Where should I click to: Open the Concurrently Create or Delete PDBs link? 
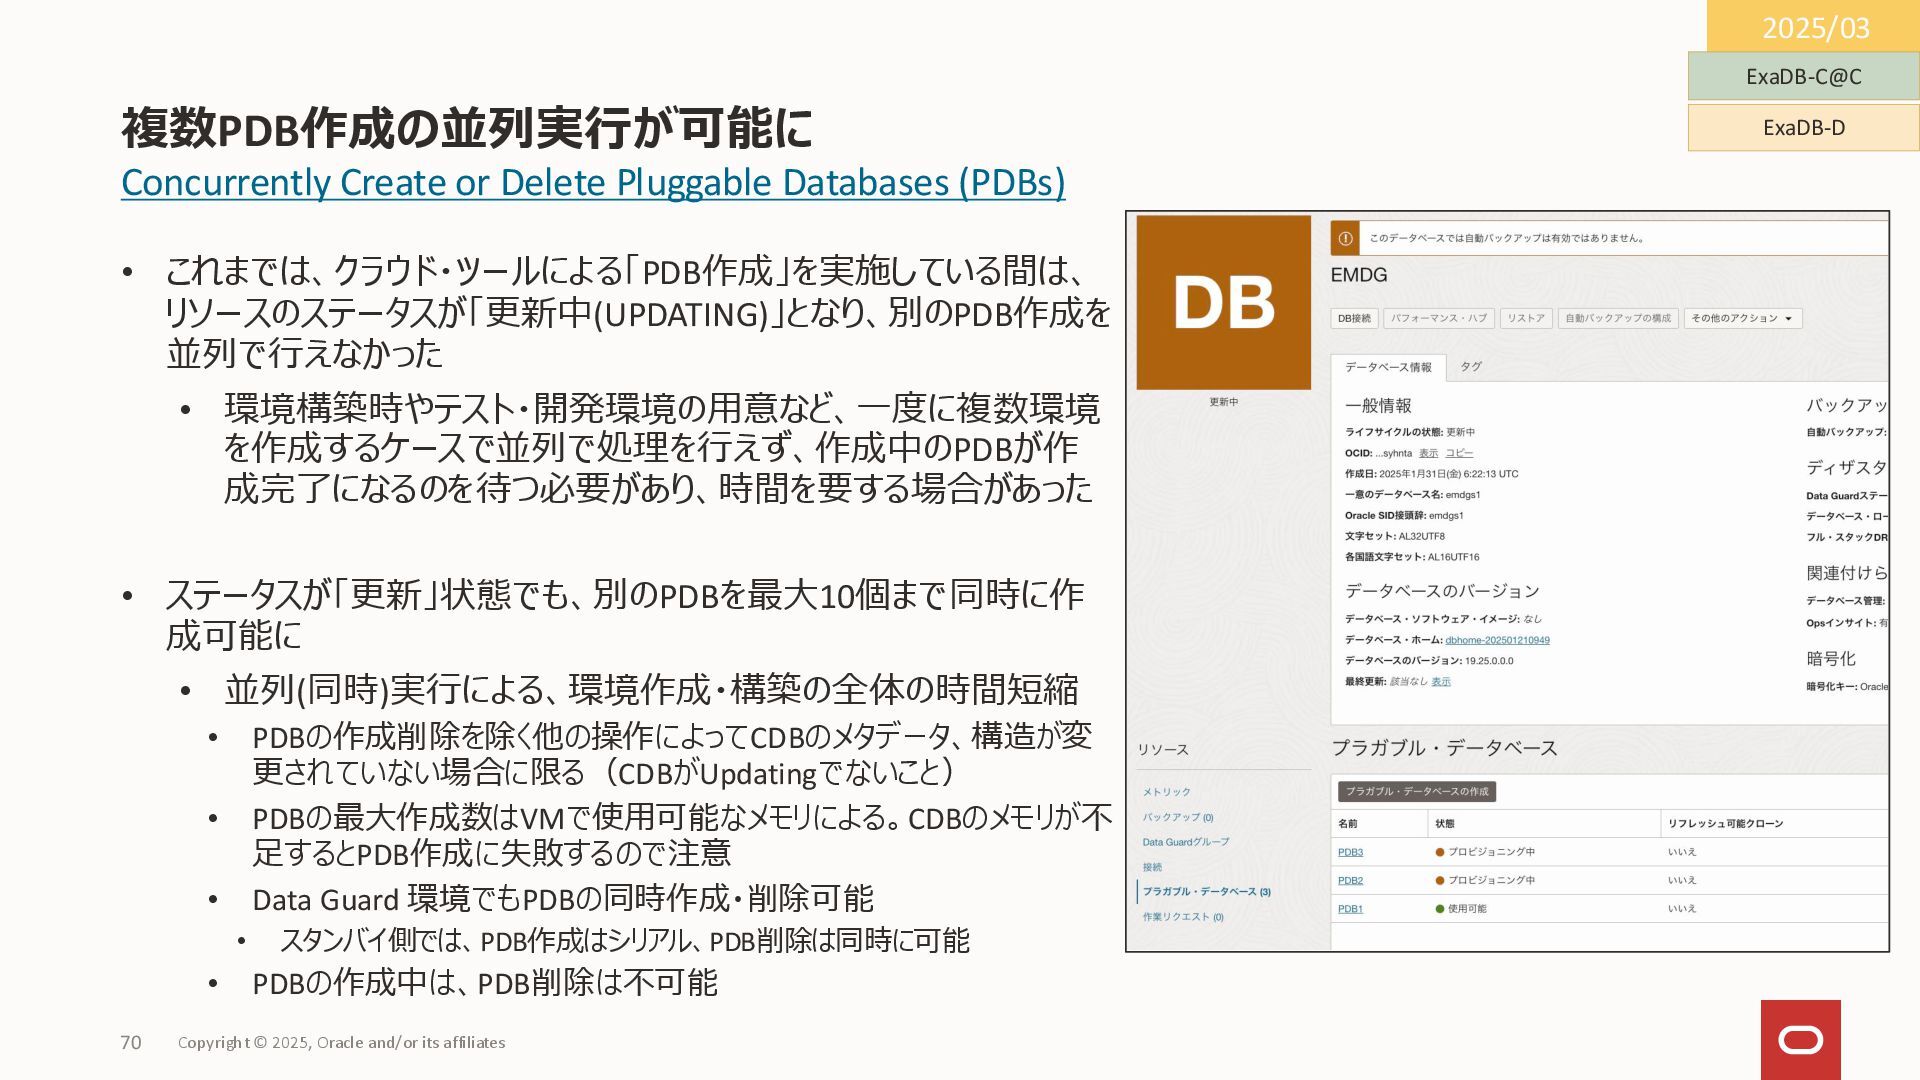click(593, 182)
